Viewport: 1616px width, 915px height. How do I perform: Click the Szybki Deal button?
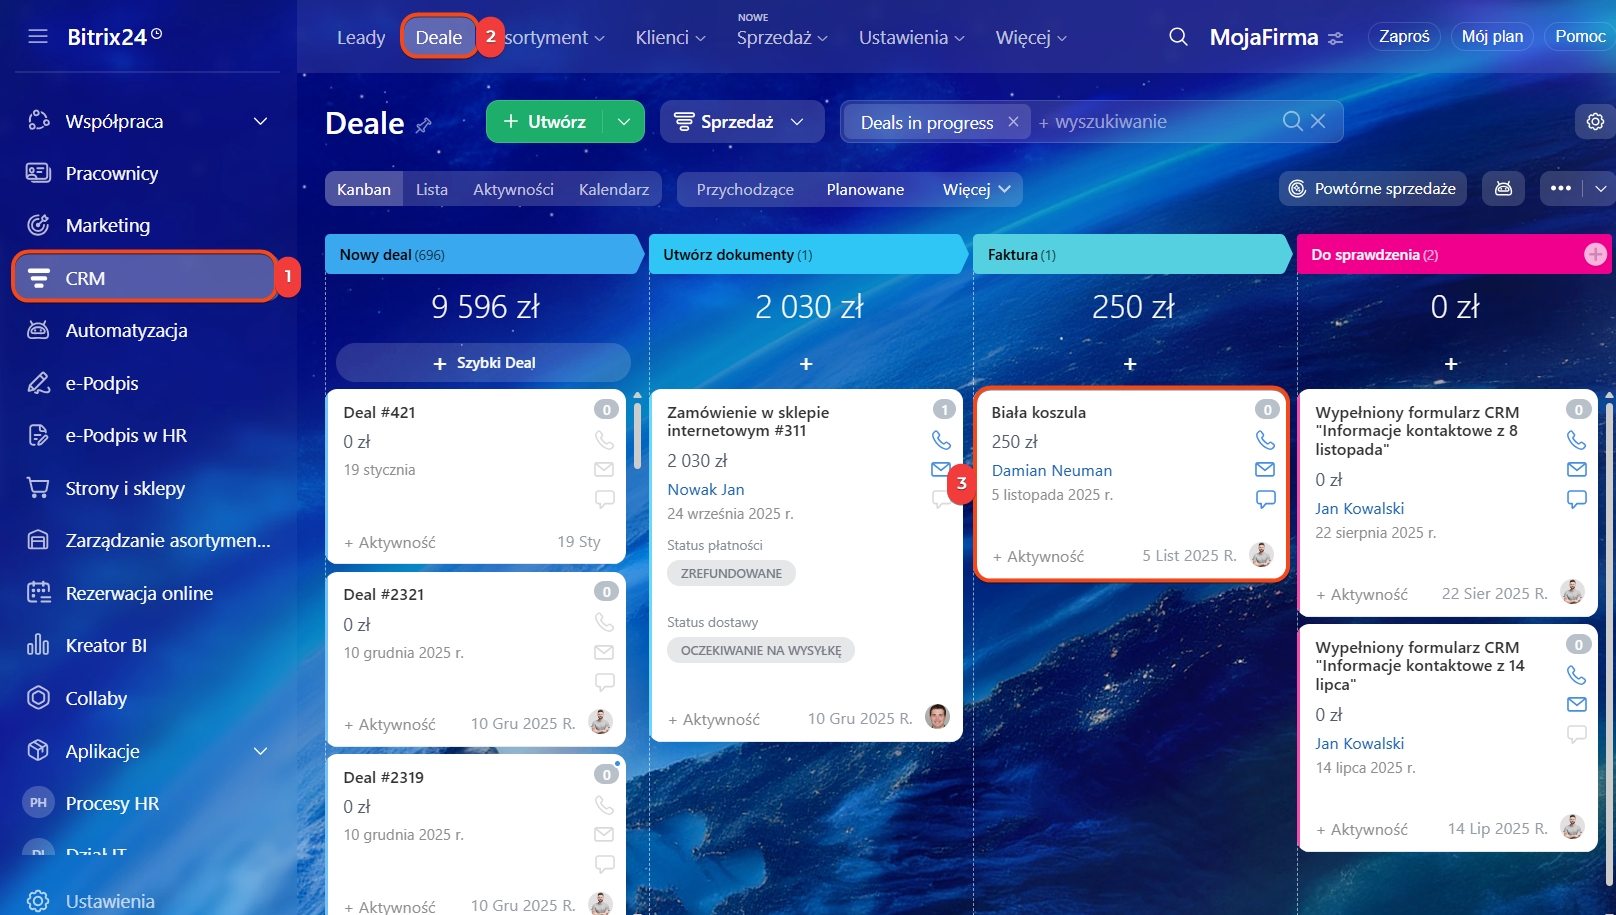(x=483, y=363)
